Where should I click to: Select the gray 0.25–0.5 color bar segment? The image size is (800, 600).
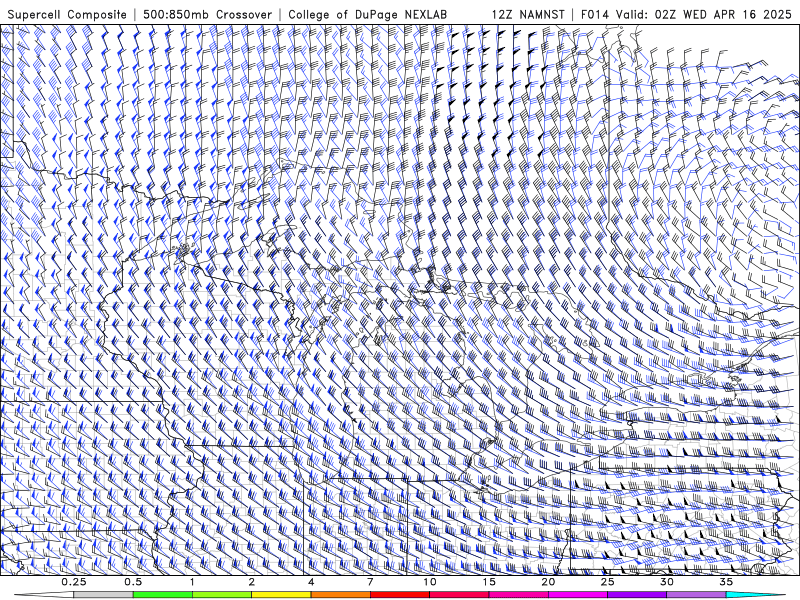point(103,595)
